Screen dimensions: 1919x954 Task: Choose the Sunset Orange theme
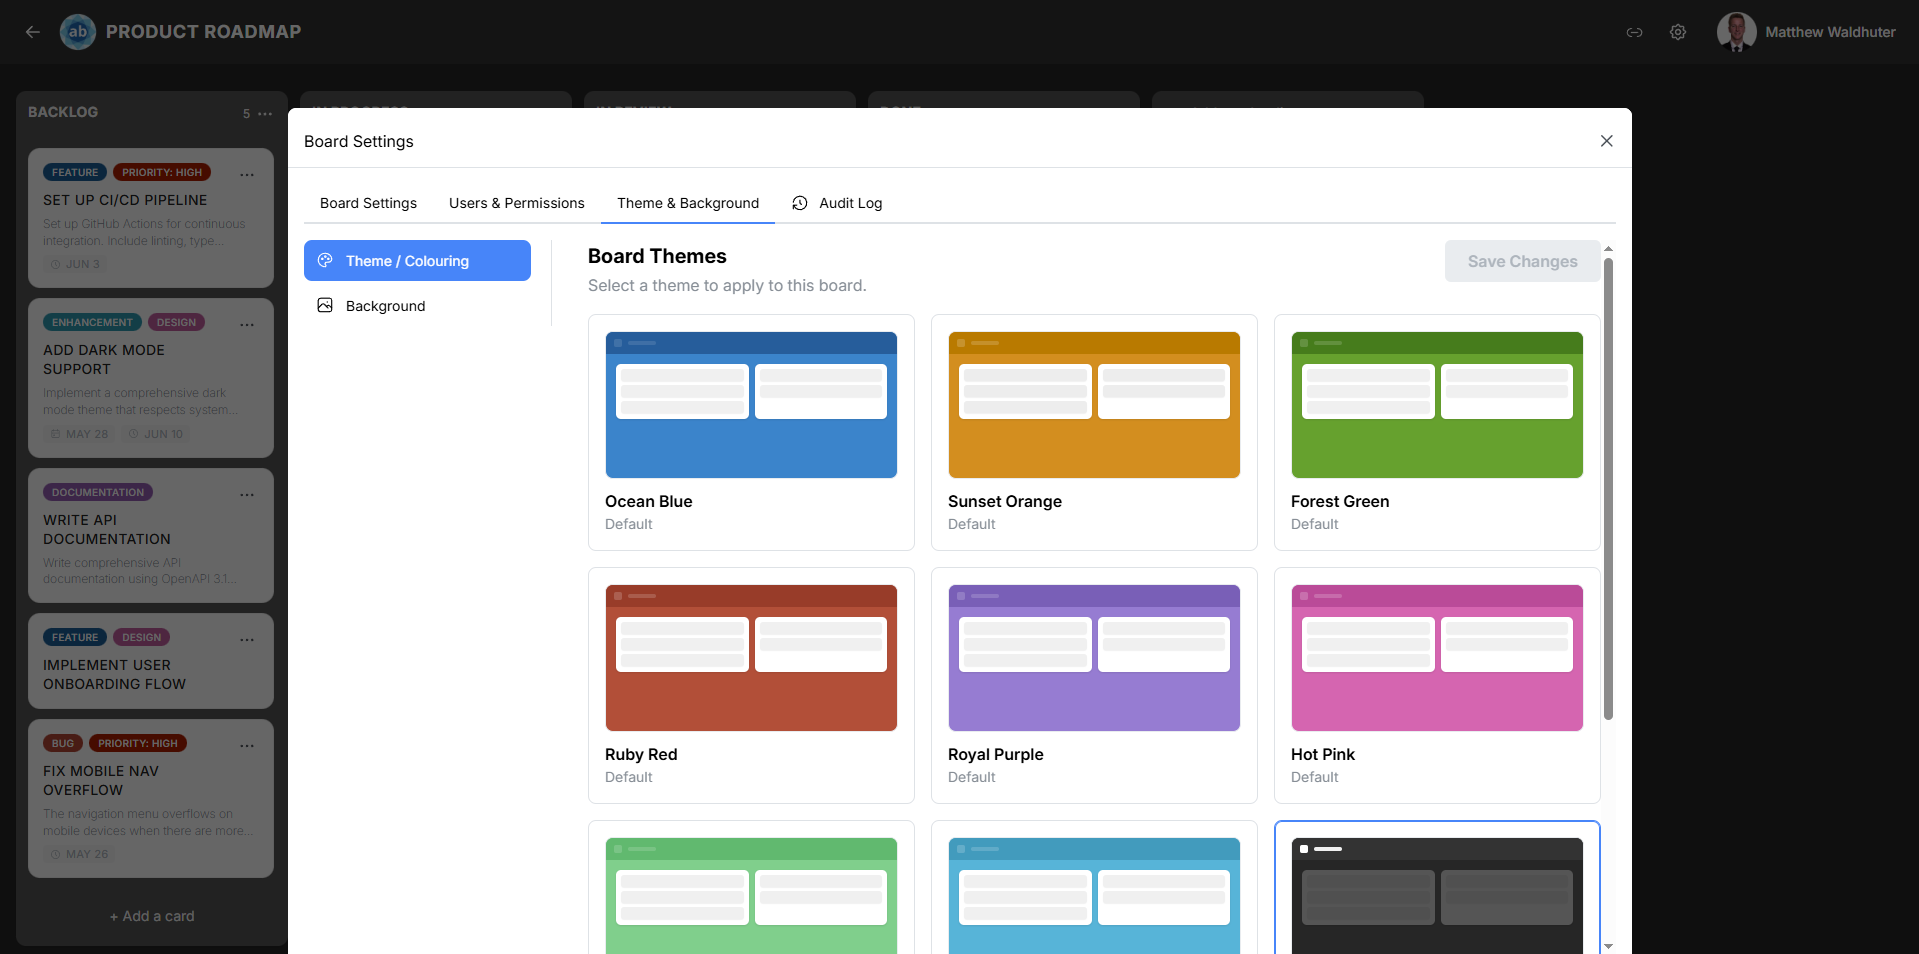tap(1094, 432)
